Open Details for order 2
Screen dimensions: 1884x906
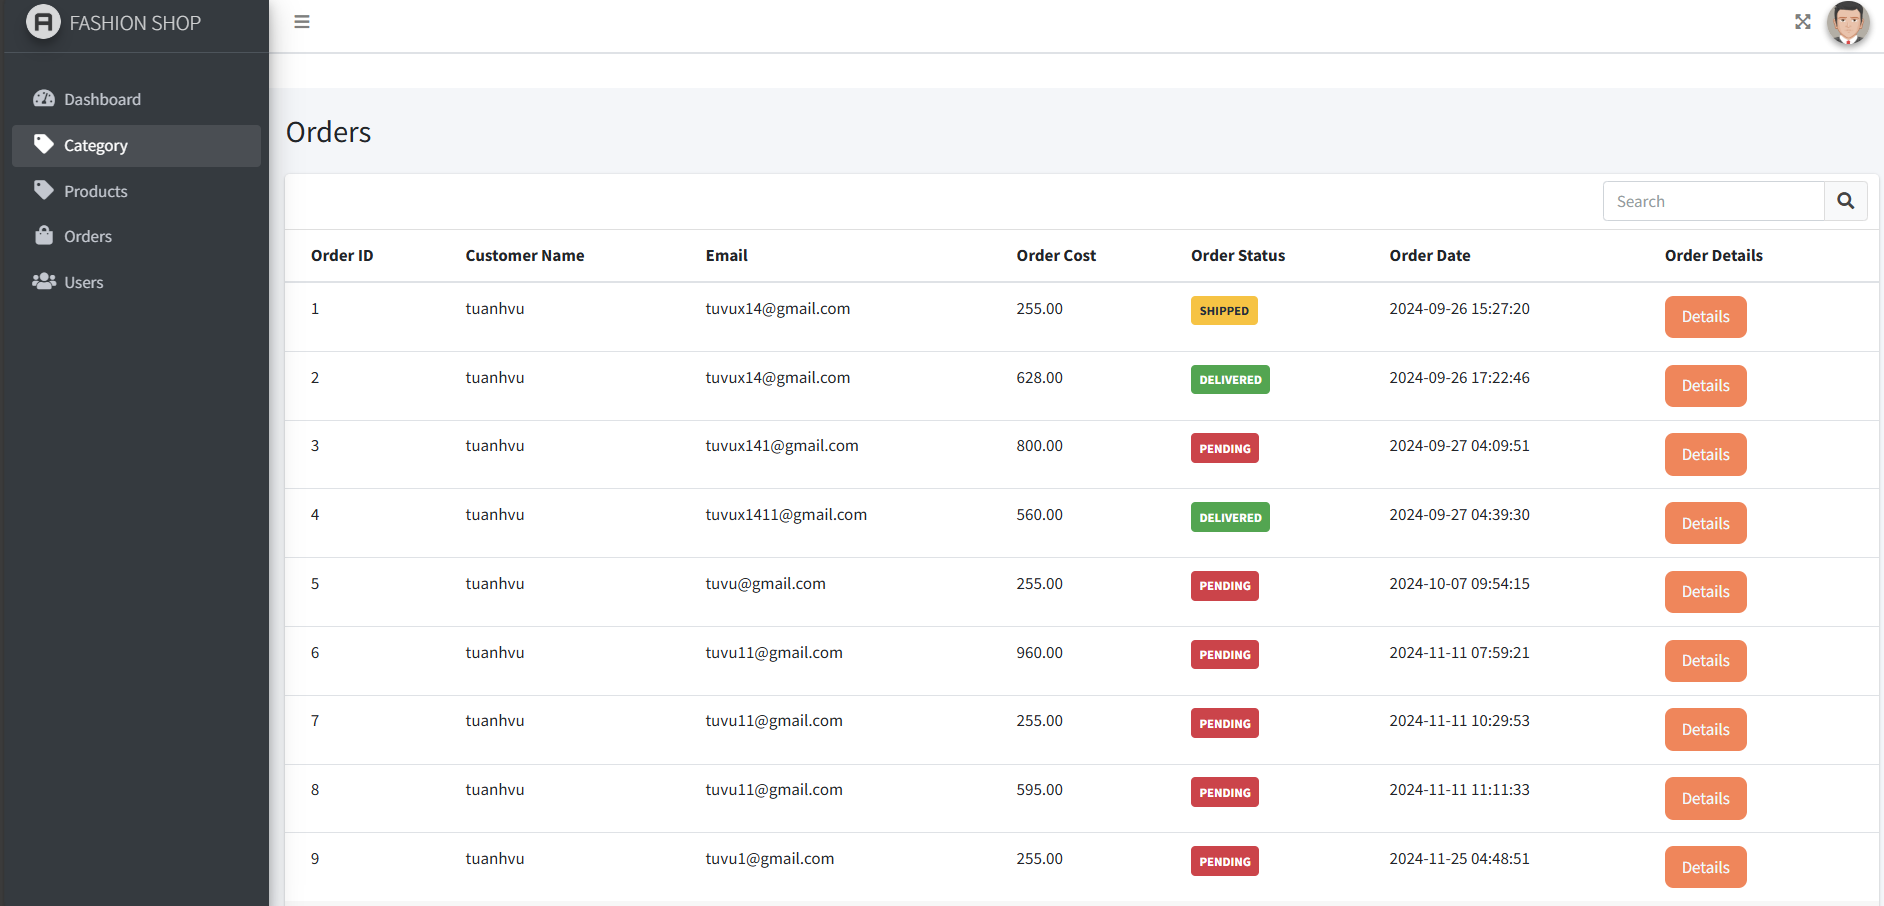coord(1705,386)
